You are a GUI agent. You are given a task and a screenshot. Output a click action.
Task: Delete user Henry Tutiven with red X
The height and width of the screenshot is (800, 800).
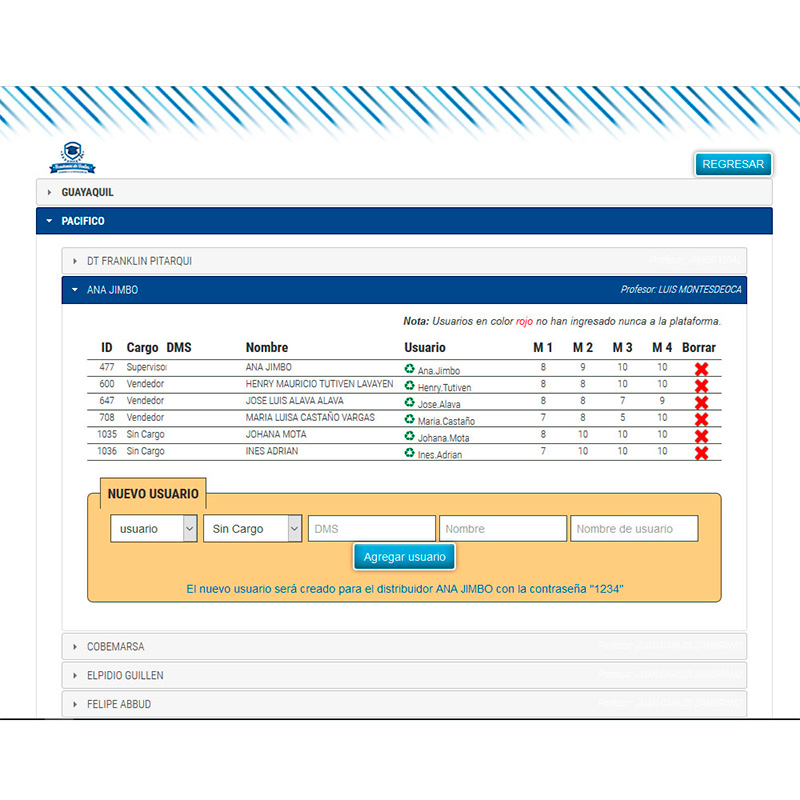click(x=701, y=387)
